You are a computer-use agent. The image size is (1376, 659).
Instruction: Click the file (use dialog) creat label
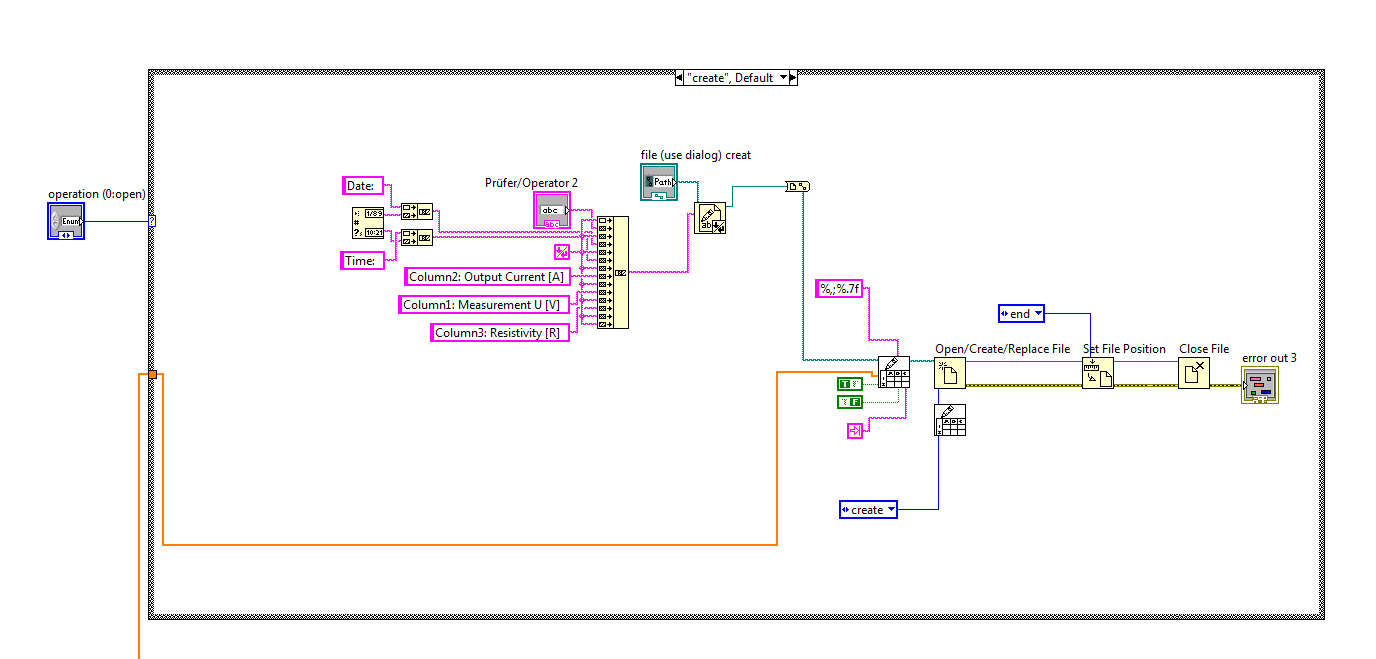click(x=696, y=155)
